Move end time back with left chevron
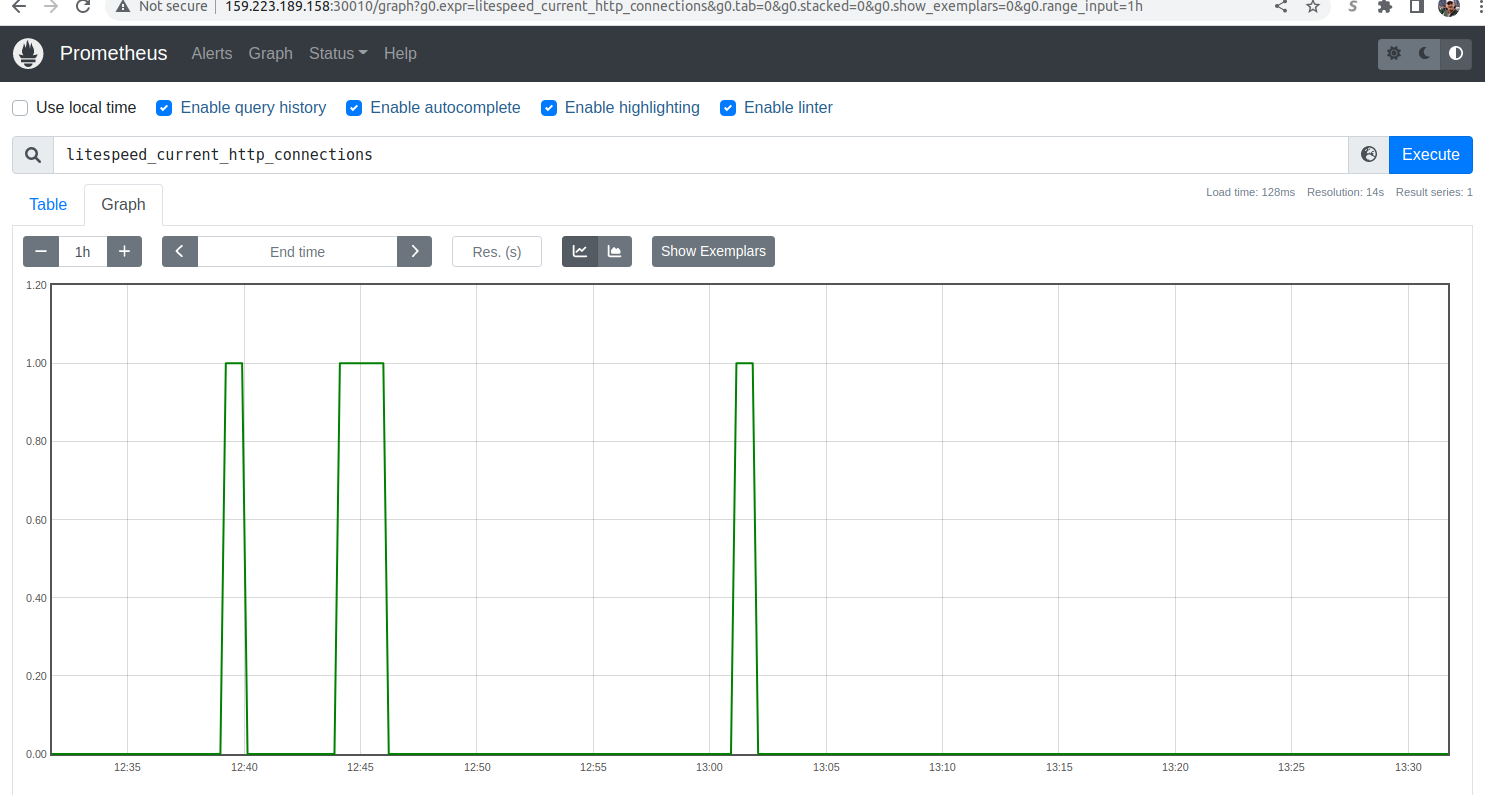 180,251
